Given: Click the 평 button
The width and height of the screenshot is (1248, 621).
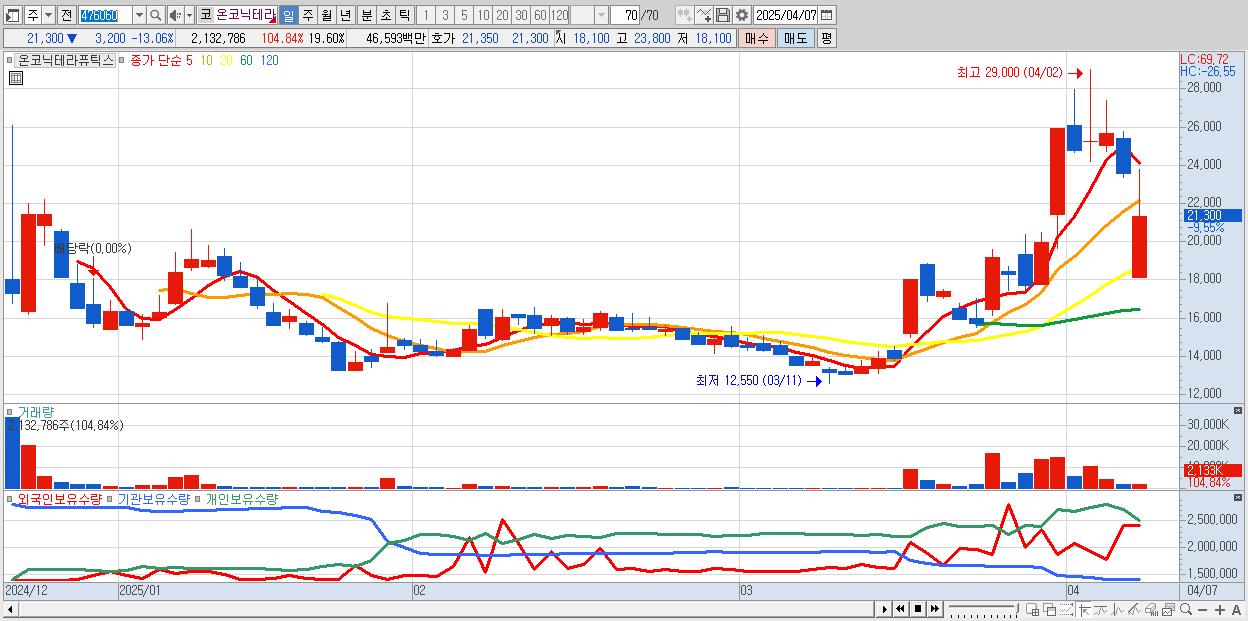Looking at the screenshot, I should click(827, 38).
